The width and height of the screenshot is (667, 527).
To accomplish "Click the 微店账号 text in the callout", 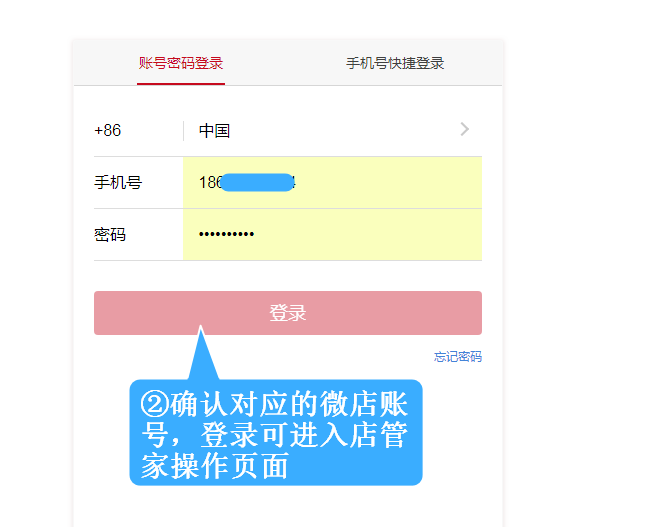I will 364,404.
